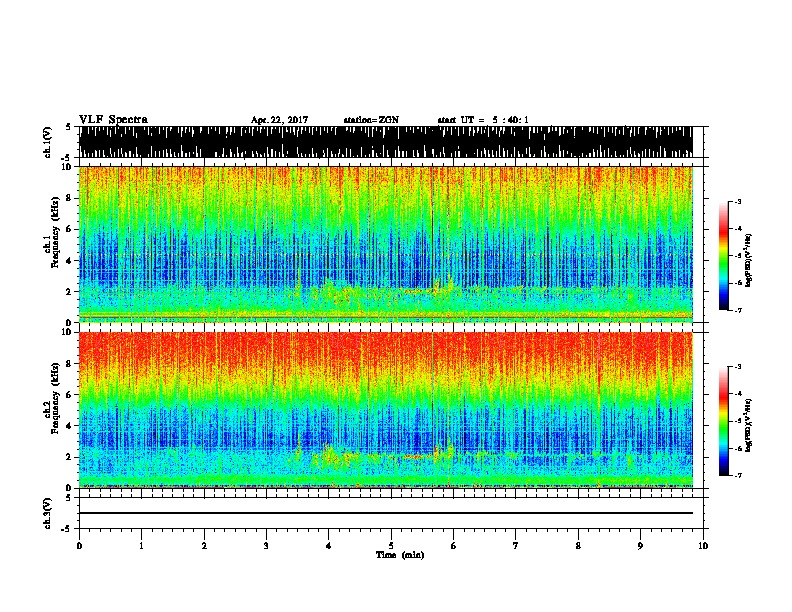Click the ch.1 'Frequency (kHz)' axis label
Image resolution: width=792 pixels, height=612 pixels.
click(56, 232)
